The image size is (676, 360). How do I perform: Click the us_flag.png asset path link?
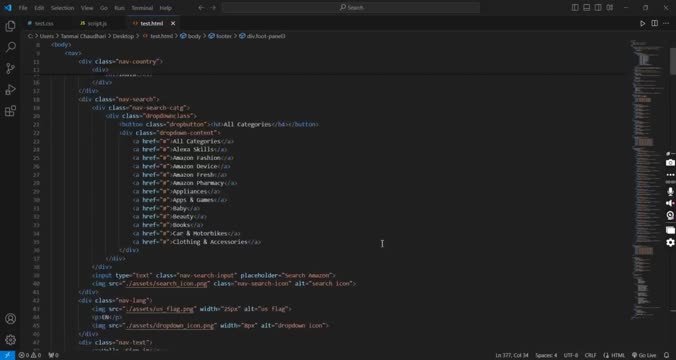click(160, 309)
